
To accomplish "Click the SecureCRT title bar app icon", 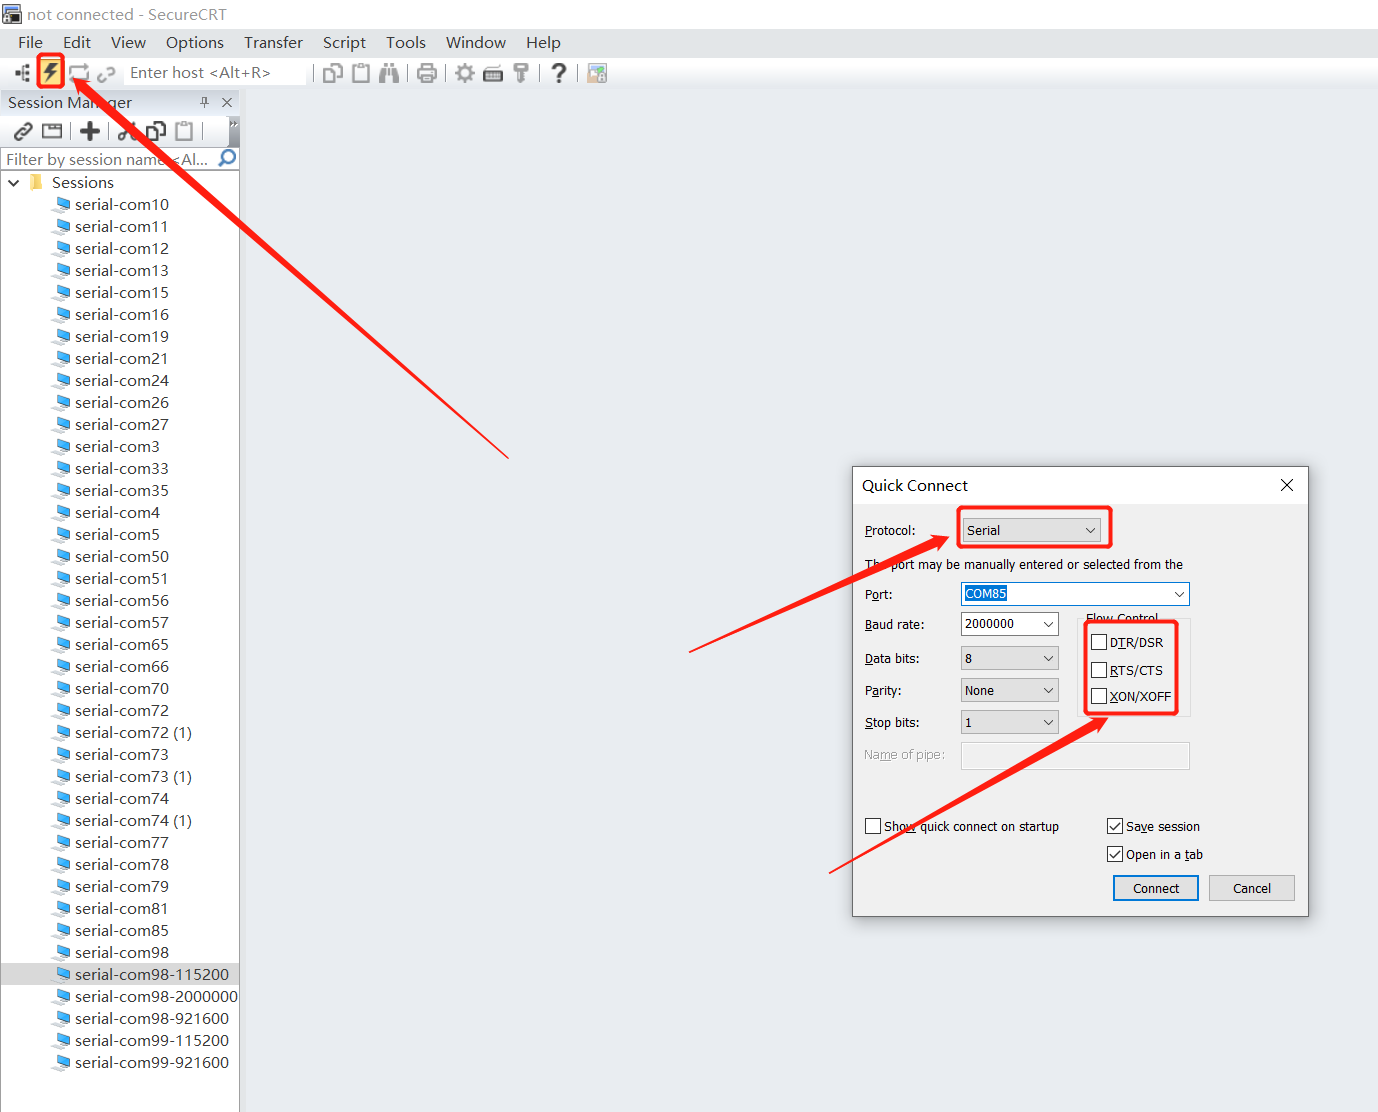I will pyautogui.click(x=11, y=14).
